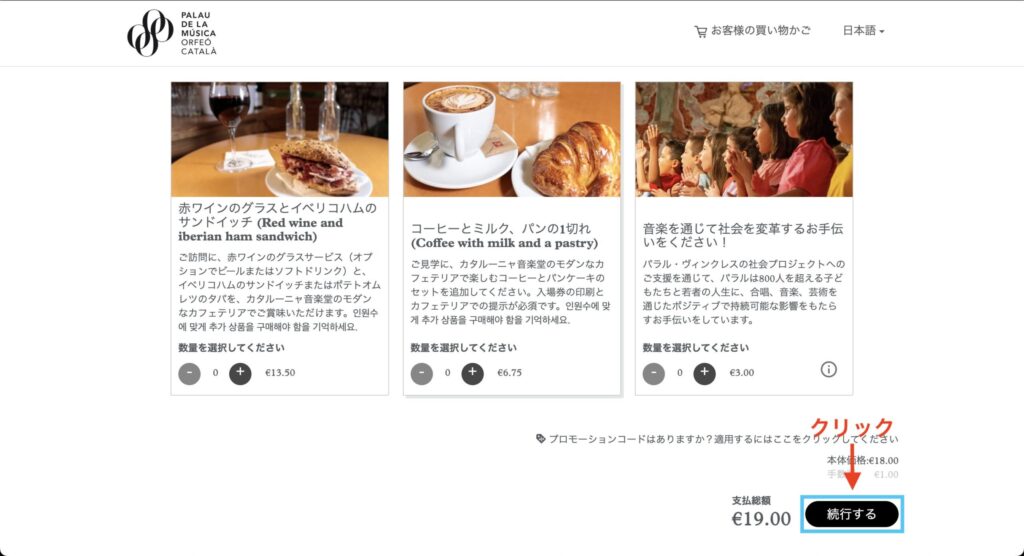Click the black 続行する continue button

[852, 514]
